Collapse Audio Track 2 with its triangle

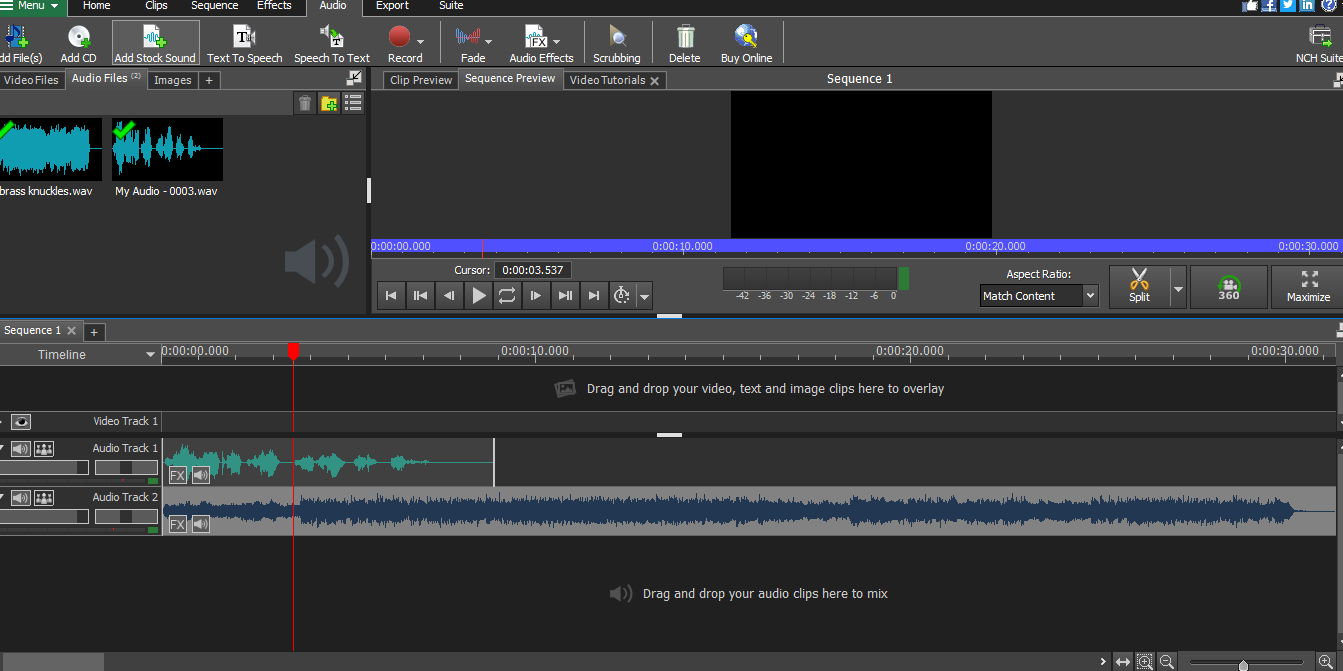coord(2,497)
